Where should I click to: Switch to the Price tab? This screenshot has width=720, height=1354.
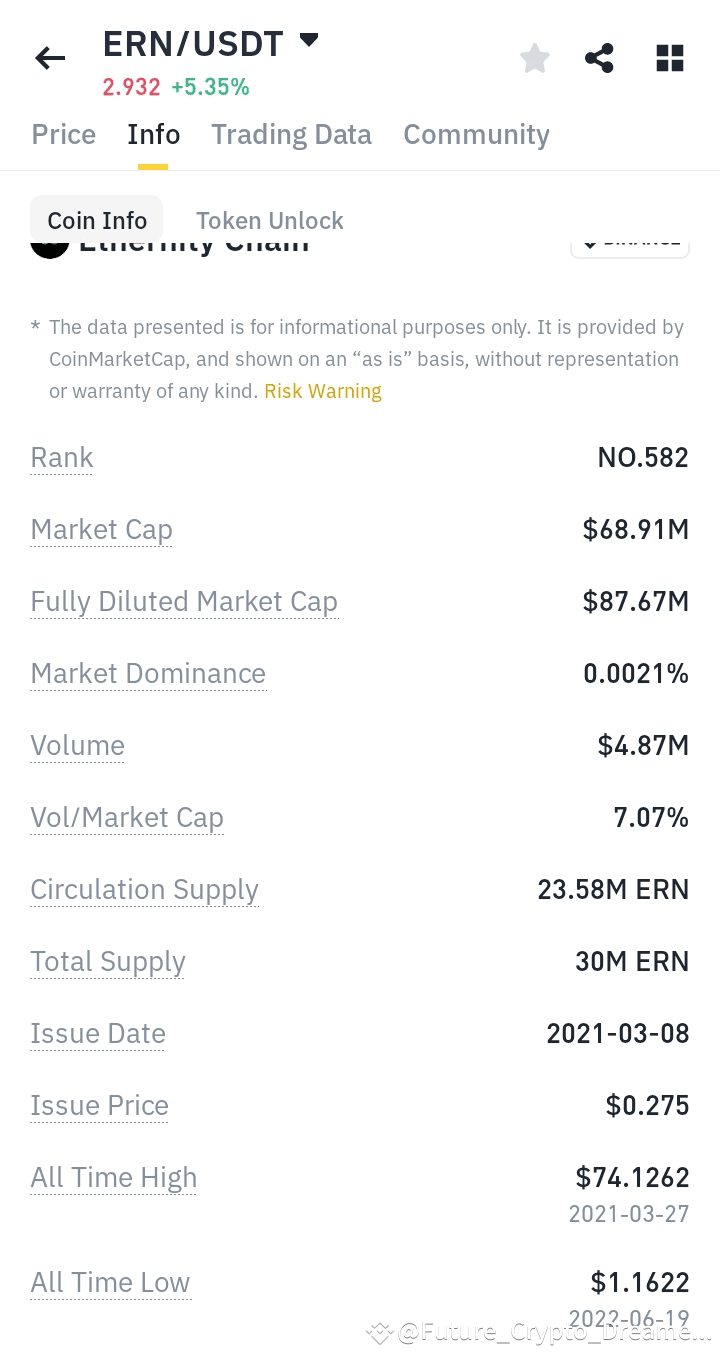coord(63,135)
